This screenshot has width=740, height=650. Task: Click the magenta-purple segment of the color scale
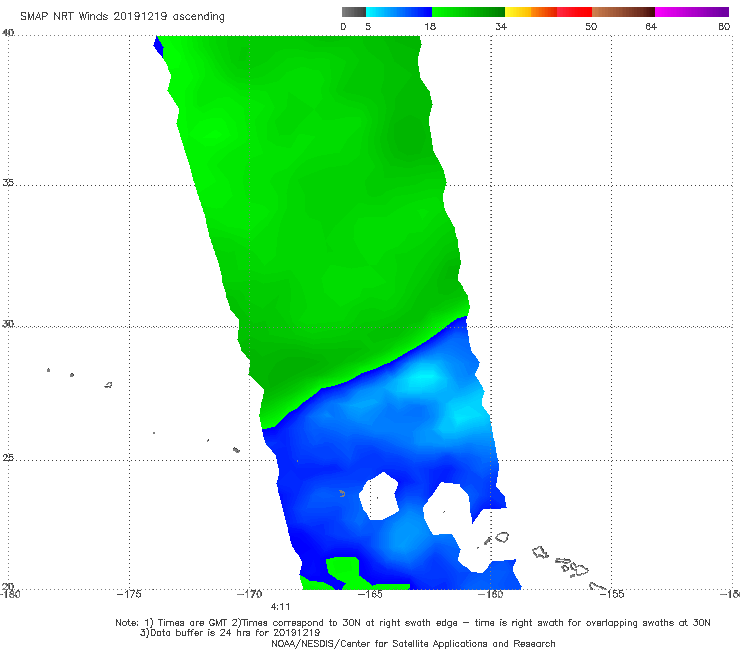(692, 12)
